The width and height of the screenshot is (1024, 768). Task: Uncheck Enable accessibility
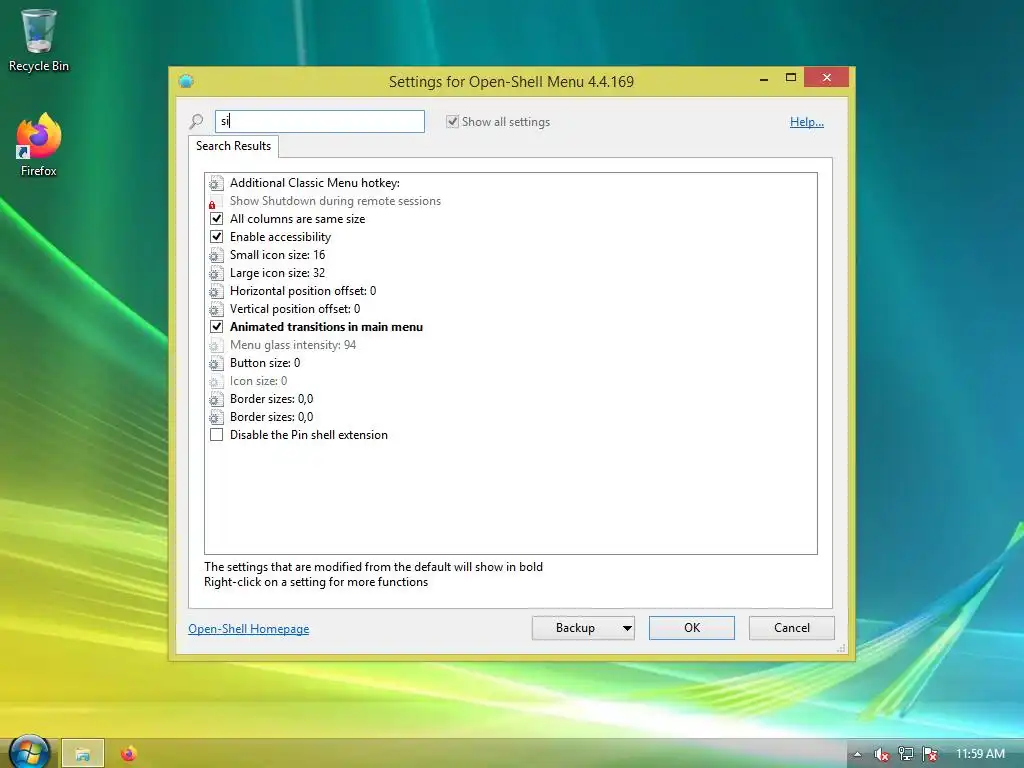click(x=216, y=237)
